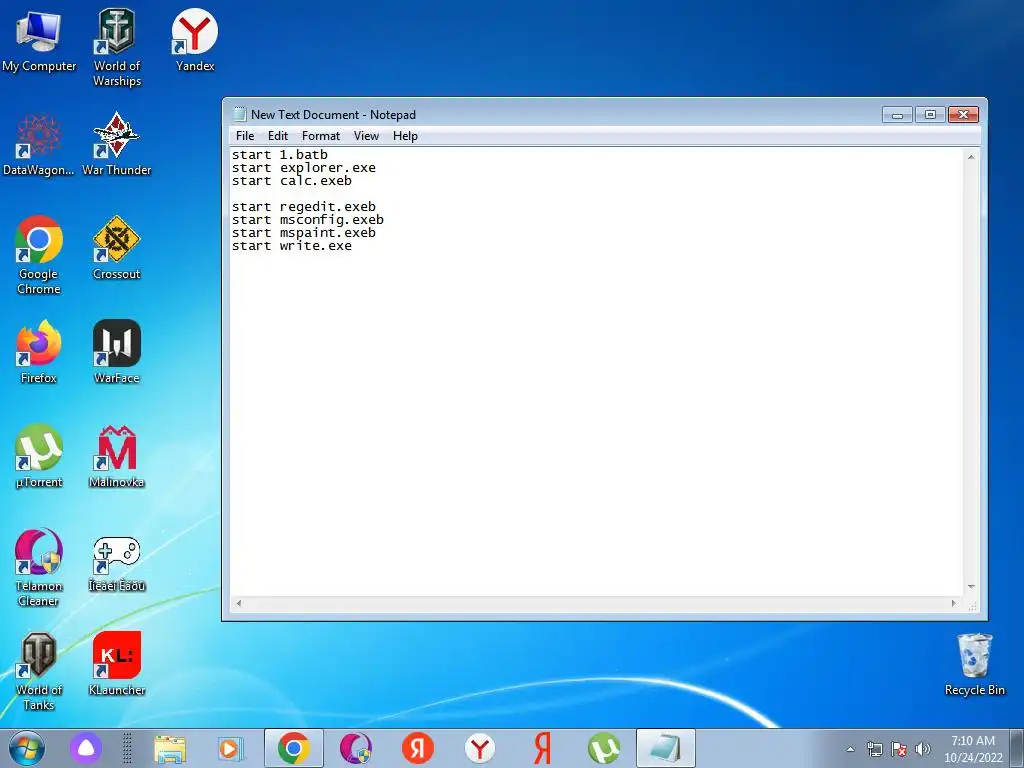1024x768 pixels.
Task: Select µTorrent desktop shortcut
Action: [x=39, y=456]
